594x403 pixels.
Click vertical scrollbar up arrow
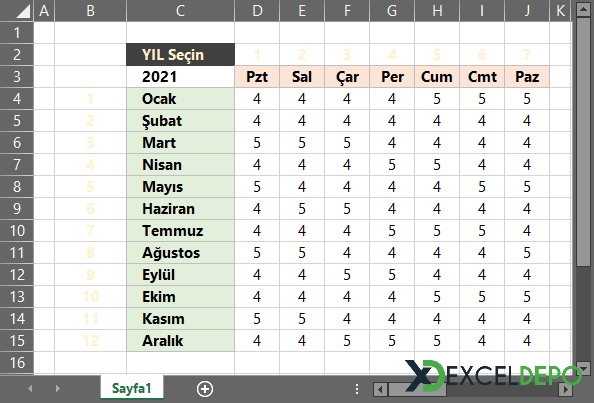[x=583, y=9]
